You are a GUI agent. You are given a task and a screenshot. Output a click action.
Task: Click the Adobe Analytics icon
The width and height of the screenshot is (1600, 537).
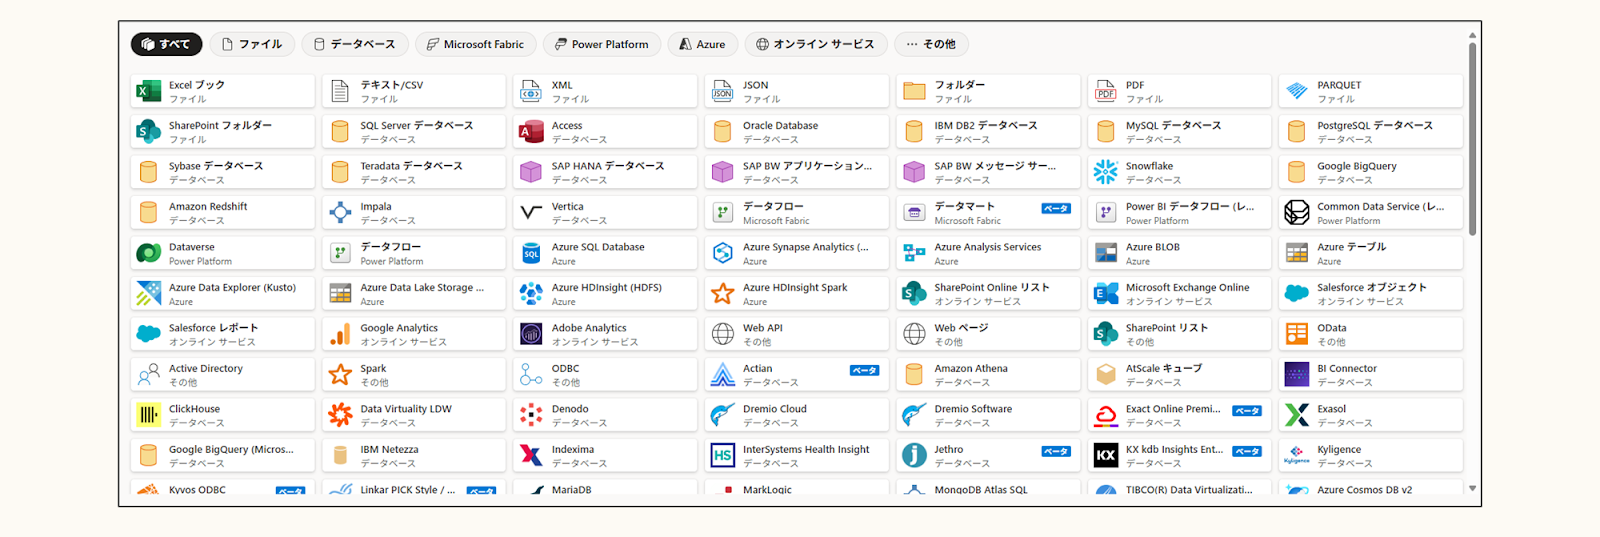click(x=531, y=334)
